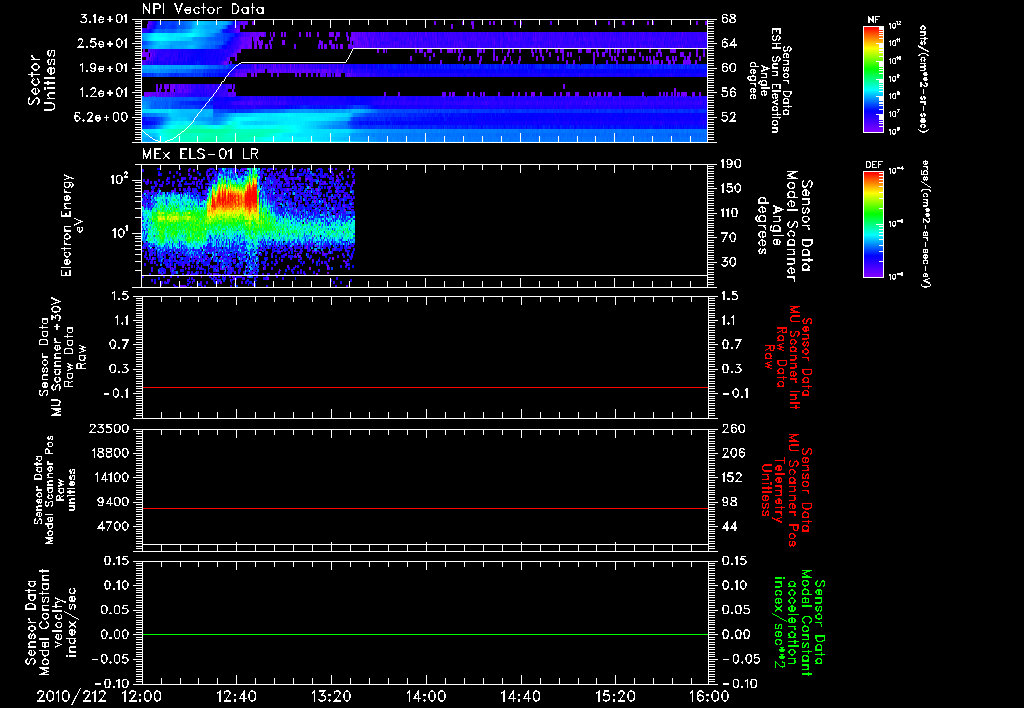Viewport: 1024px width, 708px height.
Task: Click the 23500 scanner position tick
Action: tap(110, 429)
